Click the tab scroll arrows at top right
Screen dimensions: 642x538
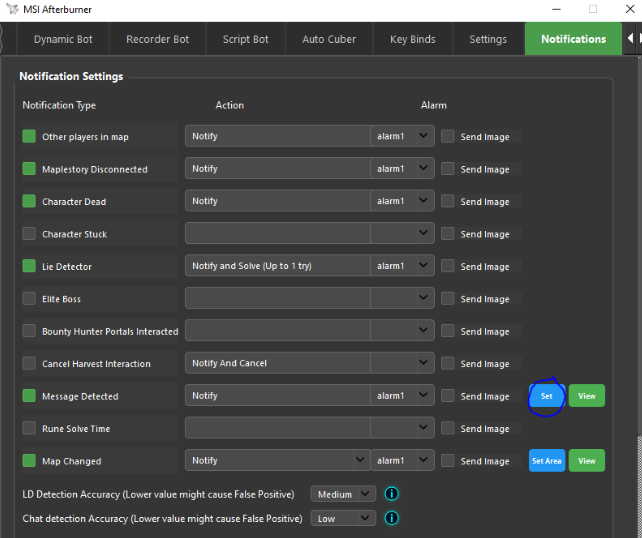(632, 39)
